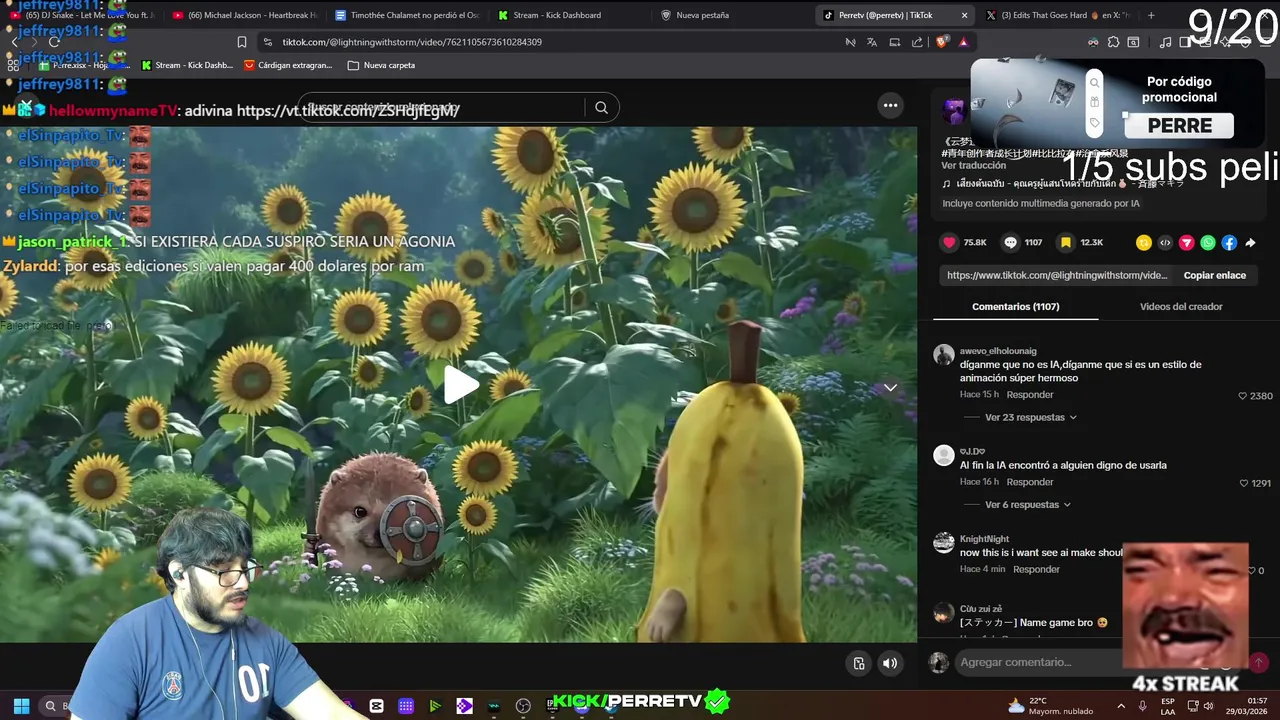Switch to Timothée Chalamet tab
The width and height of the screenshot is (1280, 720).
[x=407, y=15]
